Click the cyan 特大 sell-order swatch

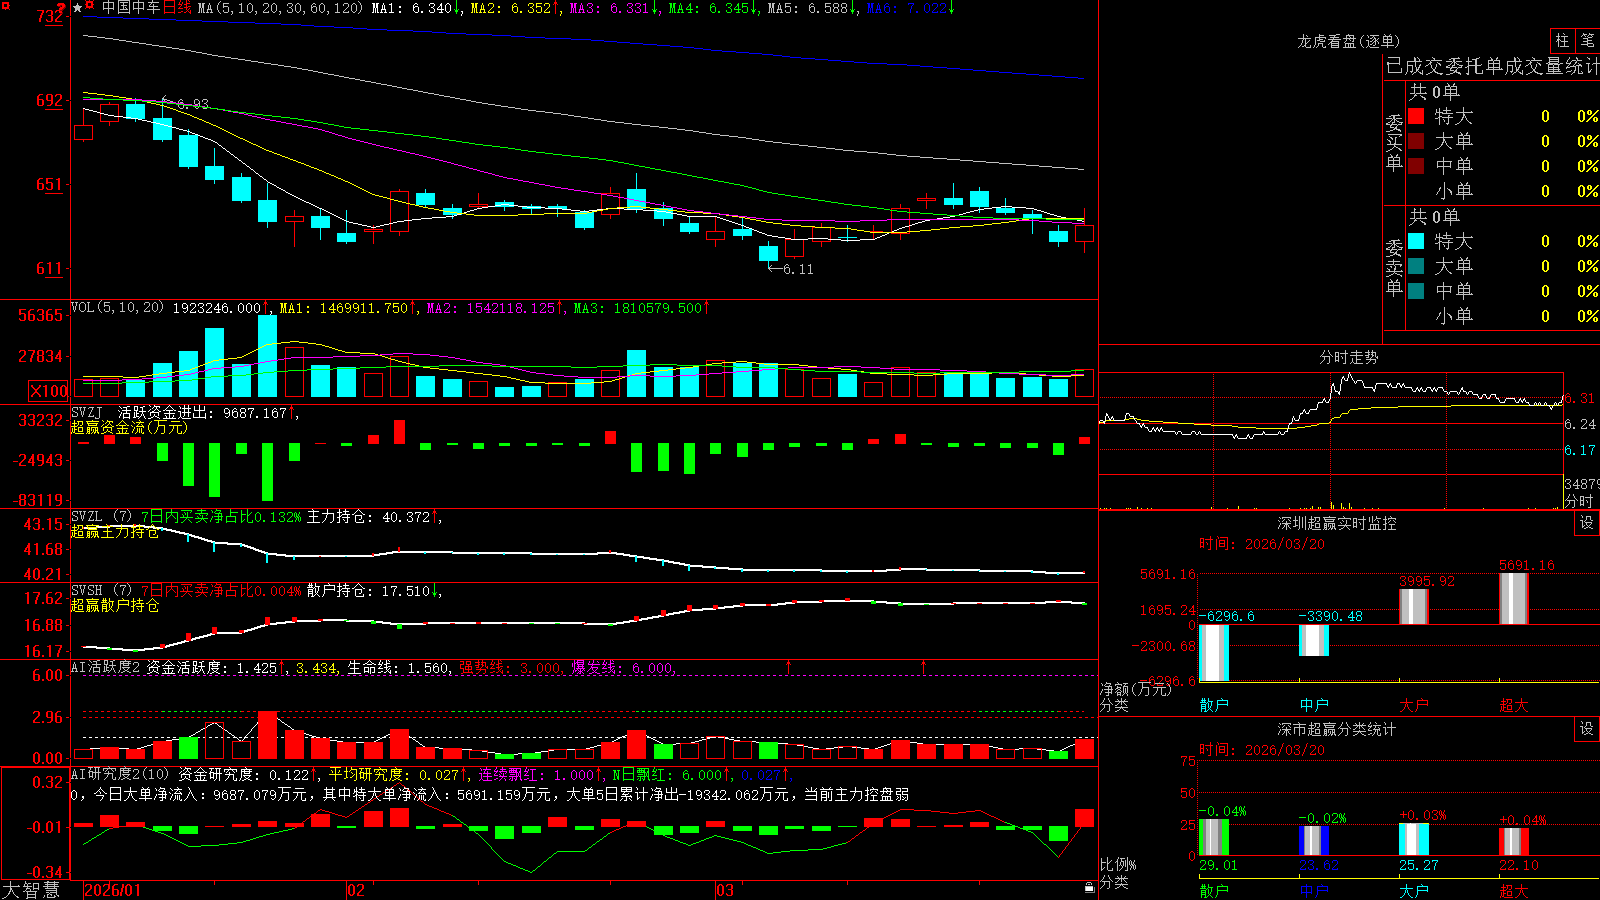click(x=1416, y=241)
